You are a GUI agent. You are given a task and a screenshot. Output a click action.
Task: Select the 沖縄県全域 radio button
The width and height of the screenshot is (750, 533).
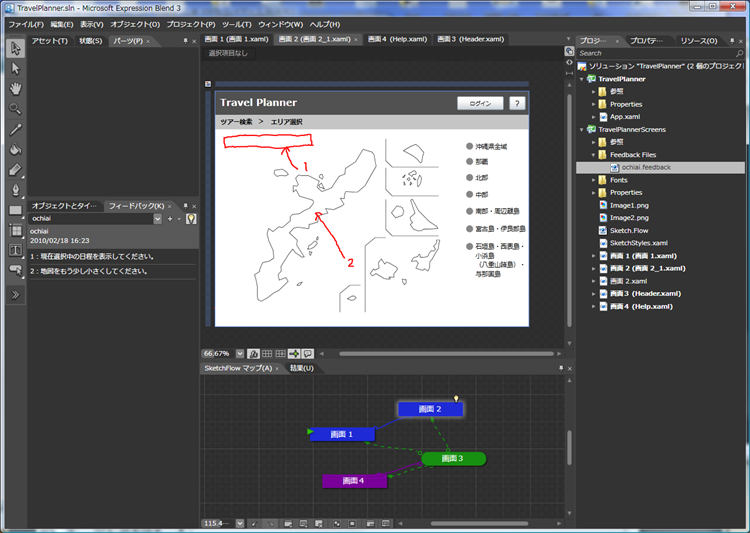(469, 146)
